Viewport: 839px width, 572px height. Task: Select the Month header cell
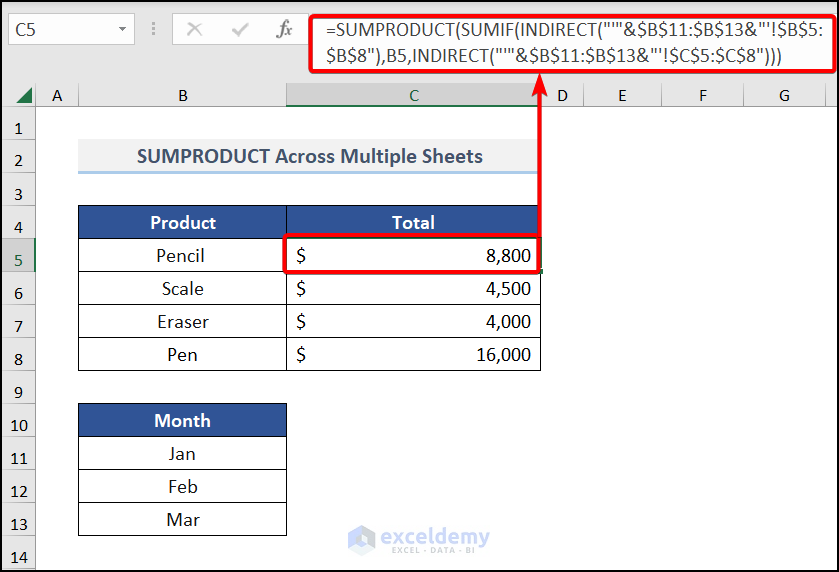[182, 421]
